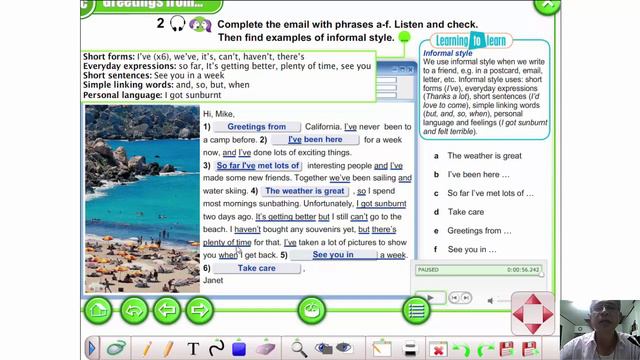Viewport: 640px width, 360px height.
Task: Click the green round center activity button
Action: click(x=311, y=310)
